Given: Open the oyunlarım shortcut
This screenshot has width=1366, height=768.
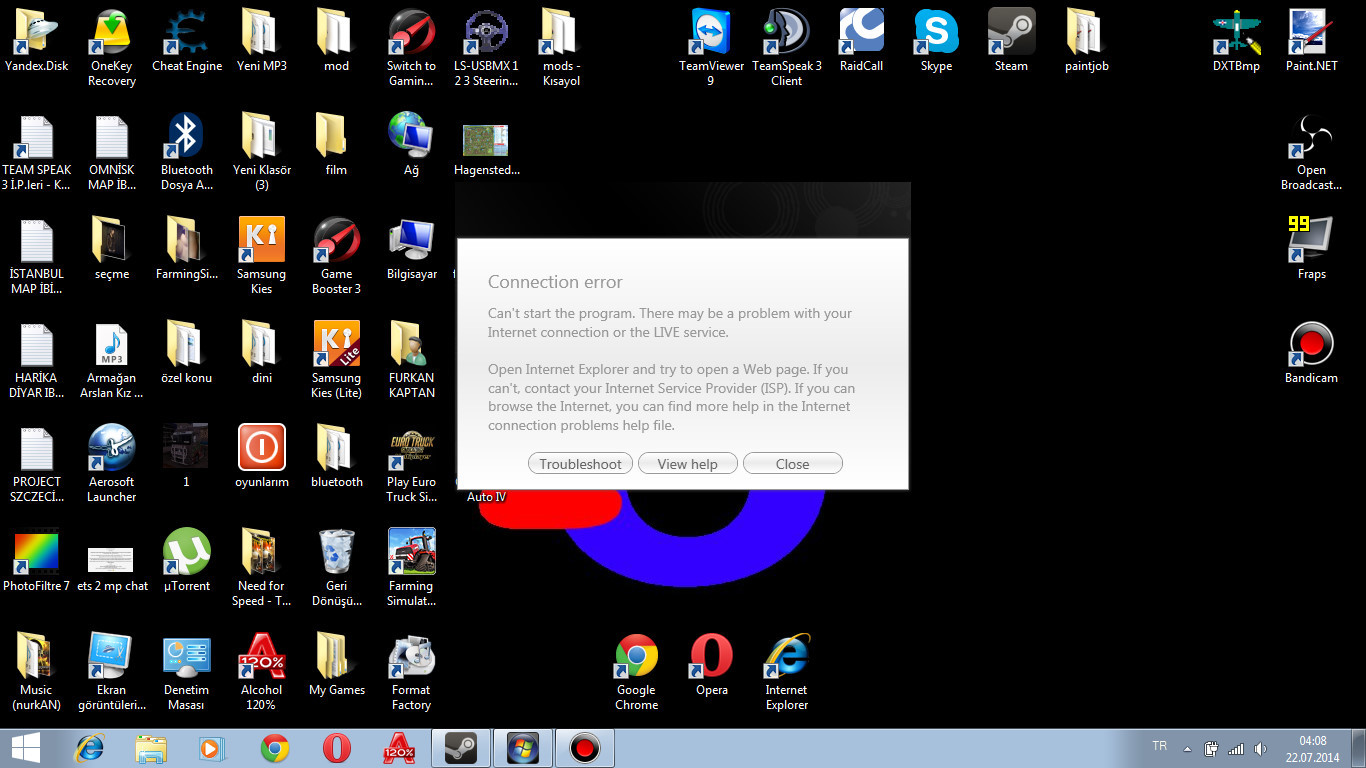Looking at the screenshot, I should (x=261, y=458).
